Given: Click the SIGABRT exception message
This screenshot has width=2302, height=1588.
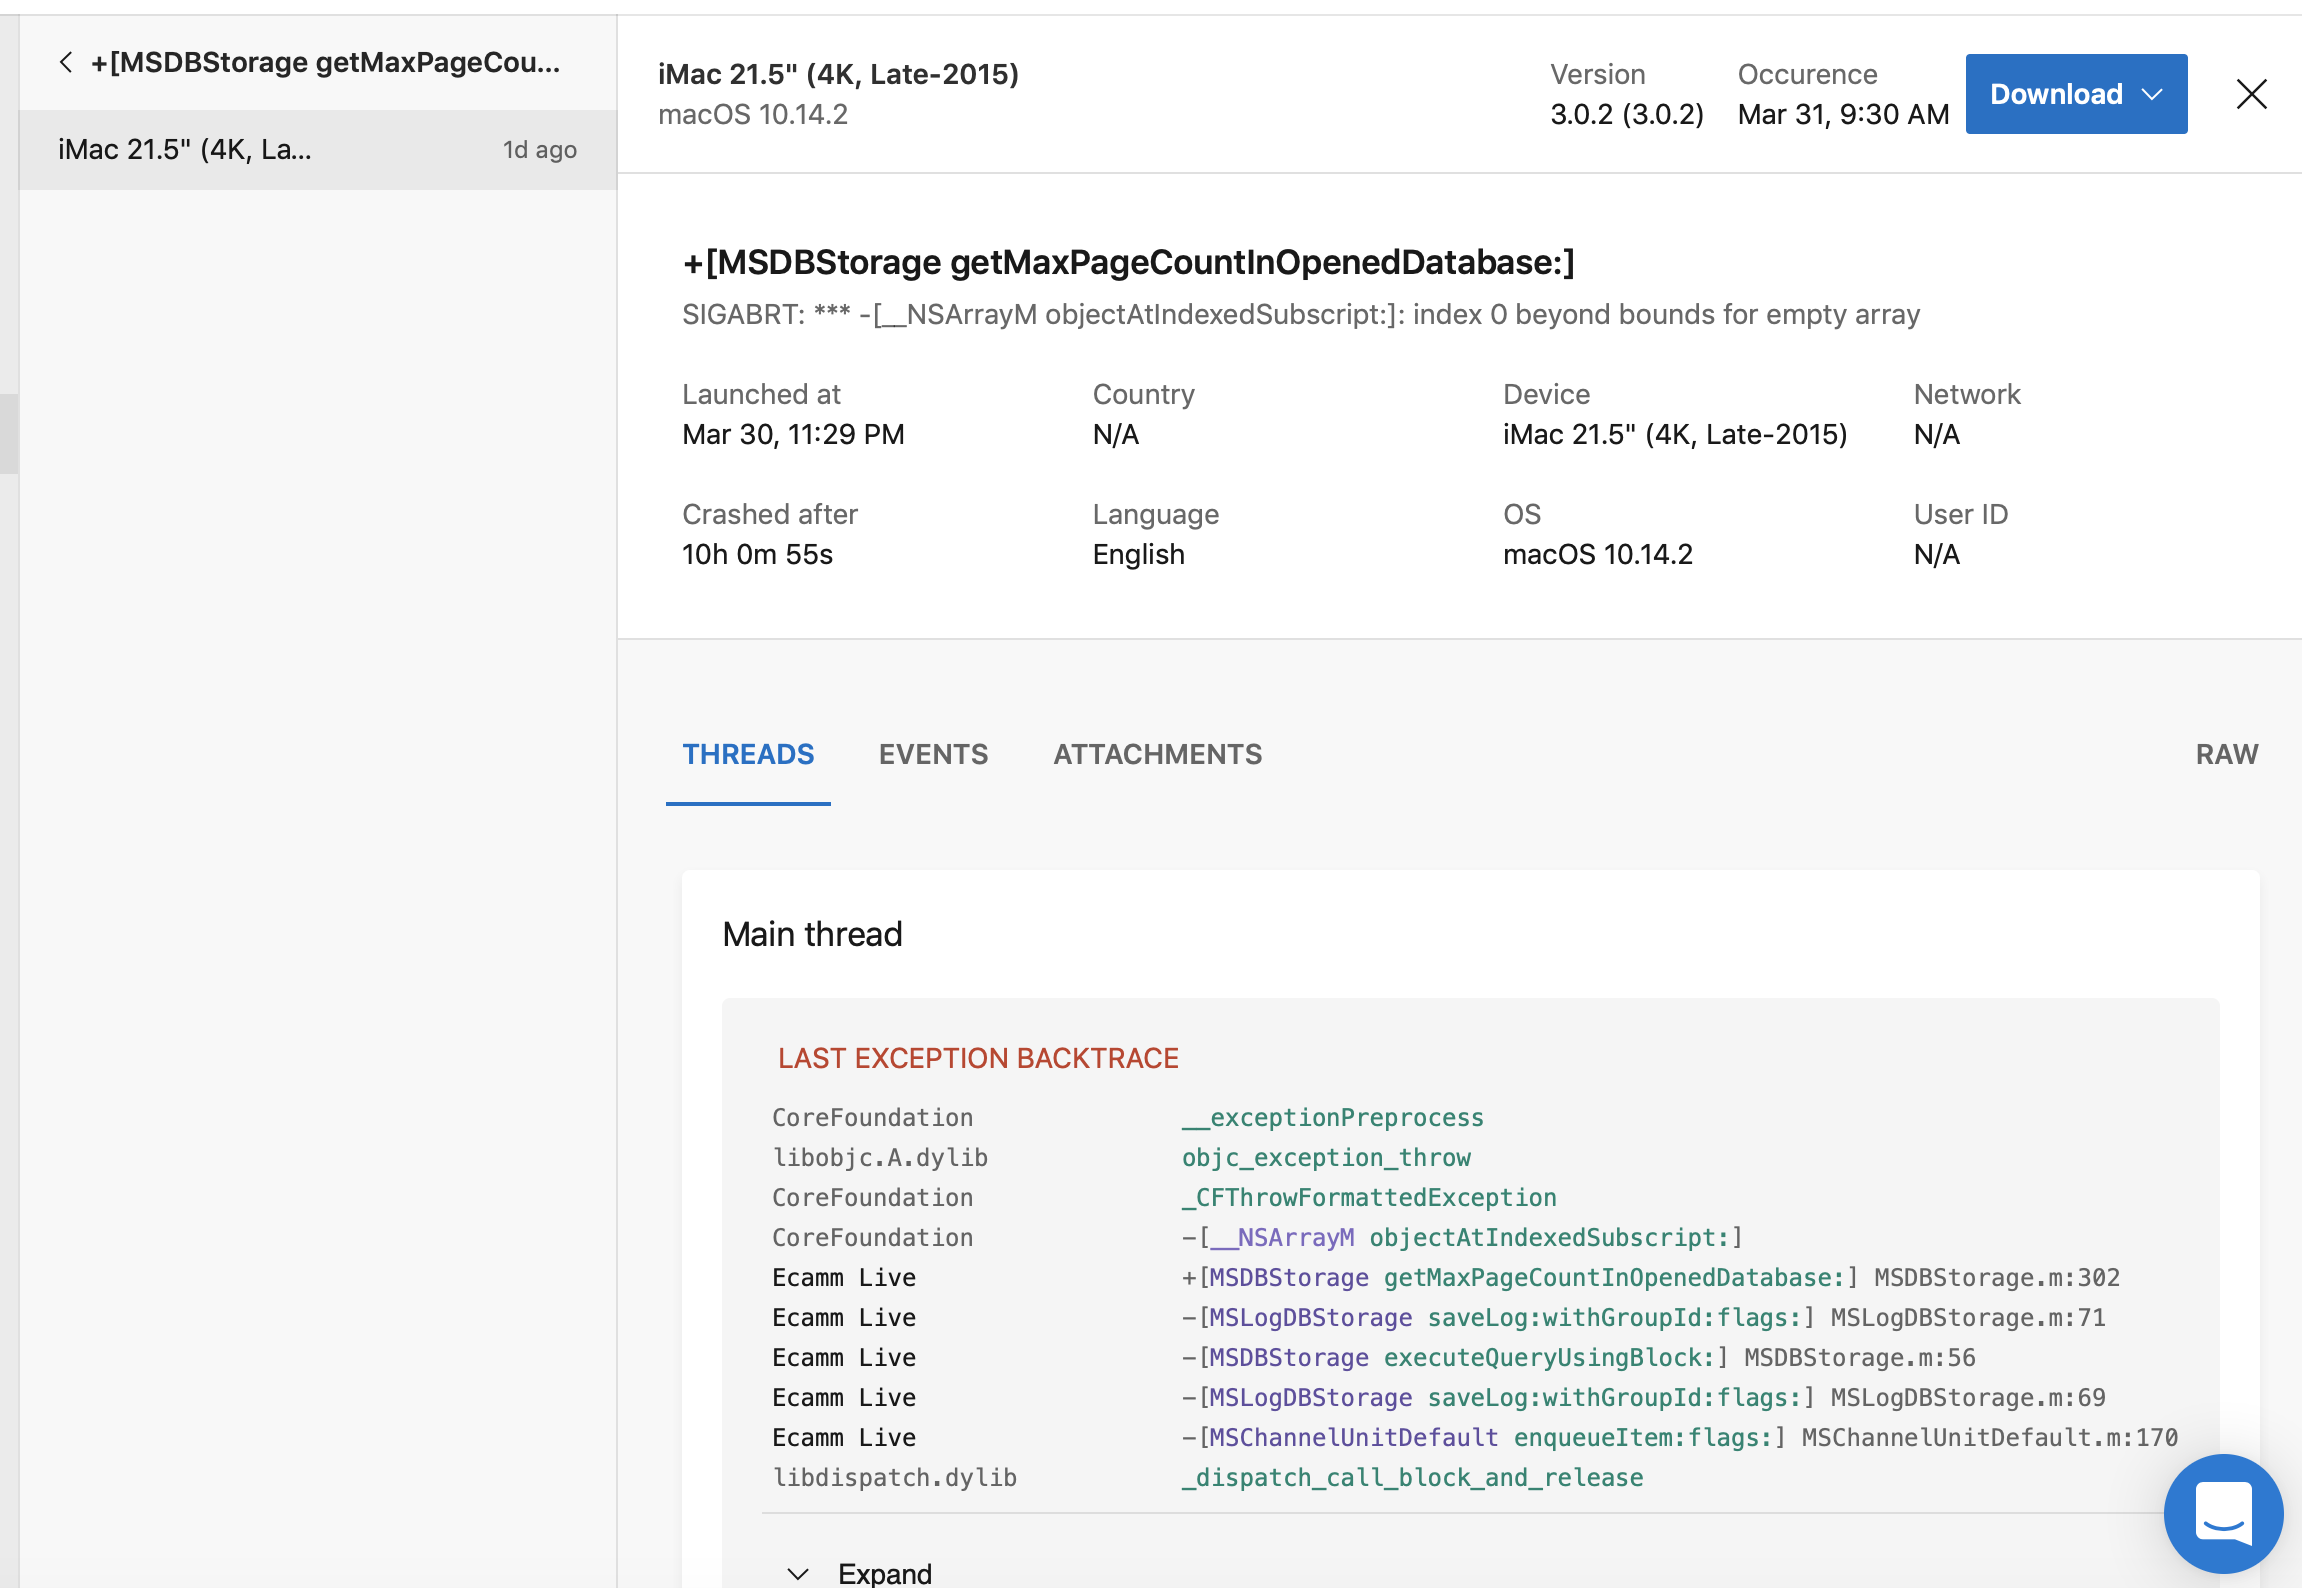Looking at the screenshot, I should coord(1300,313).
